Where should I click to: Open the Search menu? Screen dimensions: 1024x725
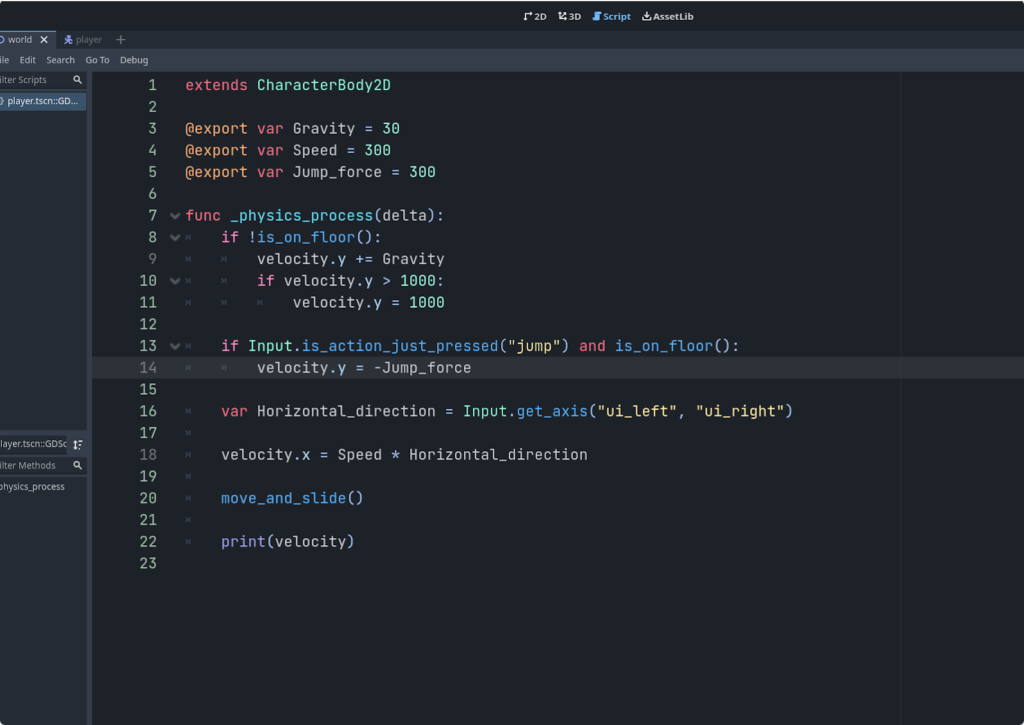point(60,59)
